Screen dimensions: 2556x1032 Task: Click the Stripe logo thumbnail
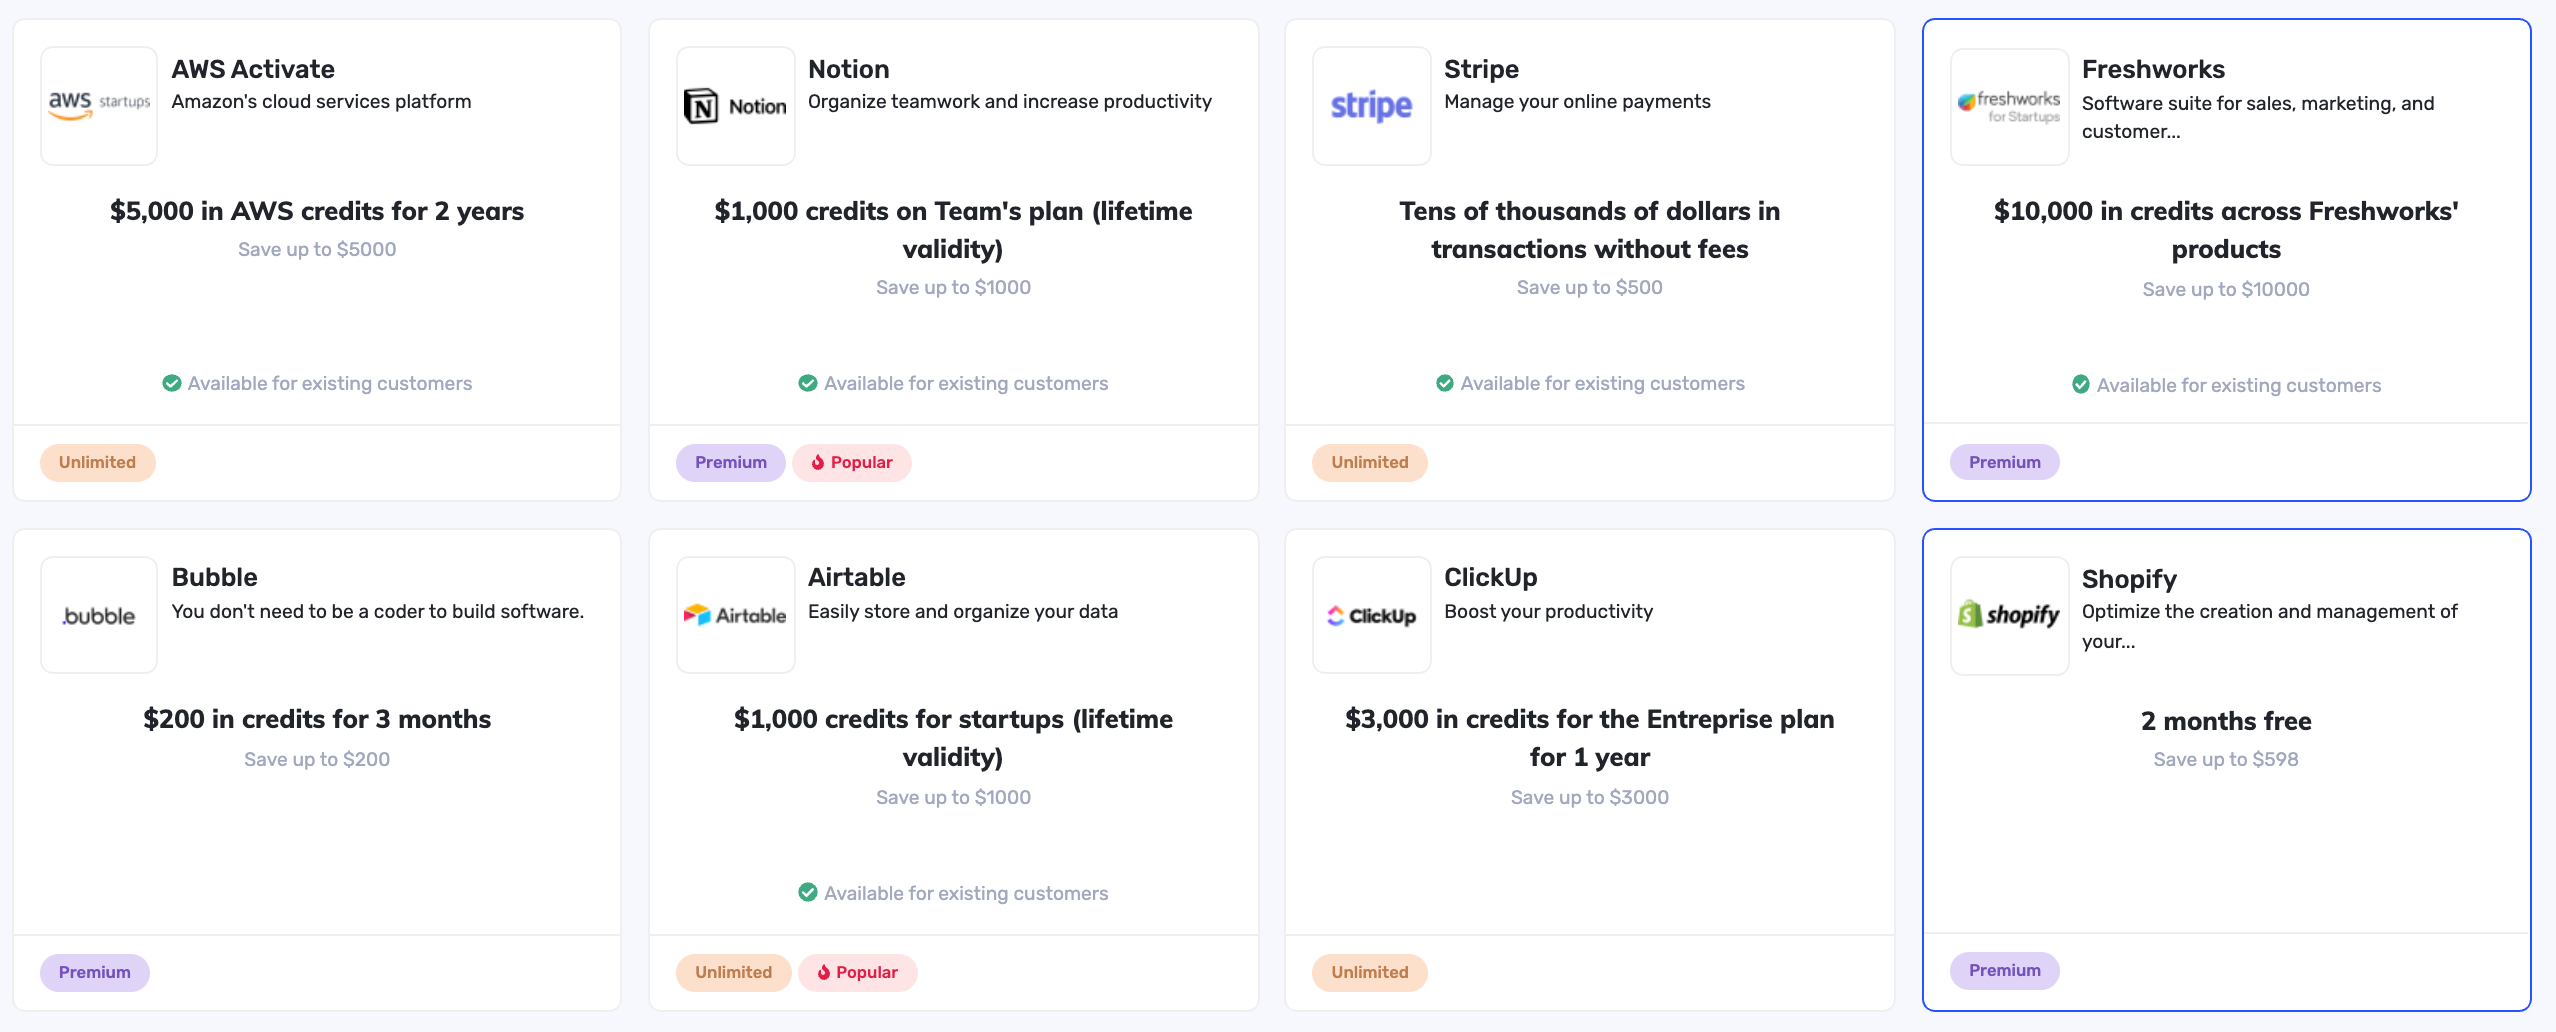click(x=1372, y=106)
